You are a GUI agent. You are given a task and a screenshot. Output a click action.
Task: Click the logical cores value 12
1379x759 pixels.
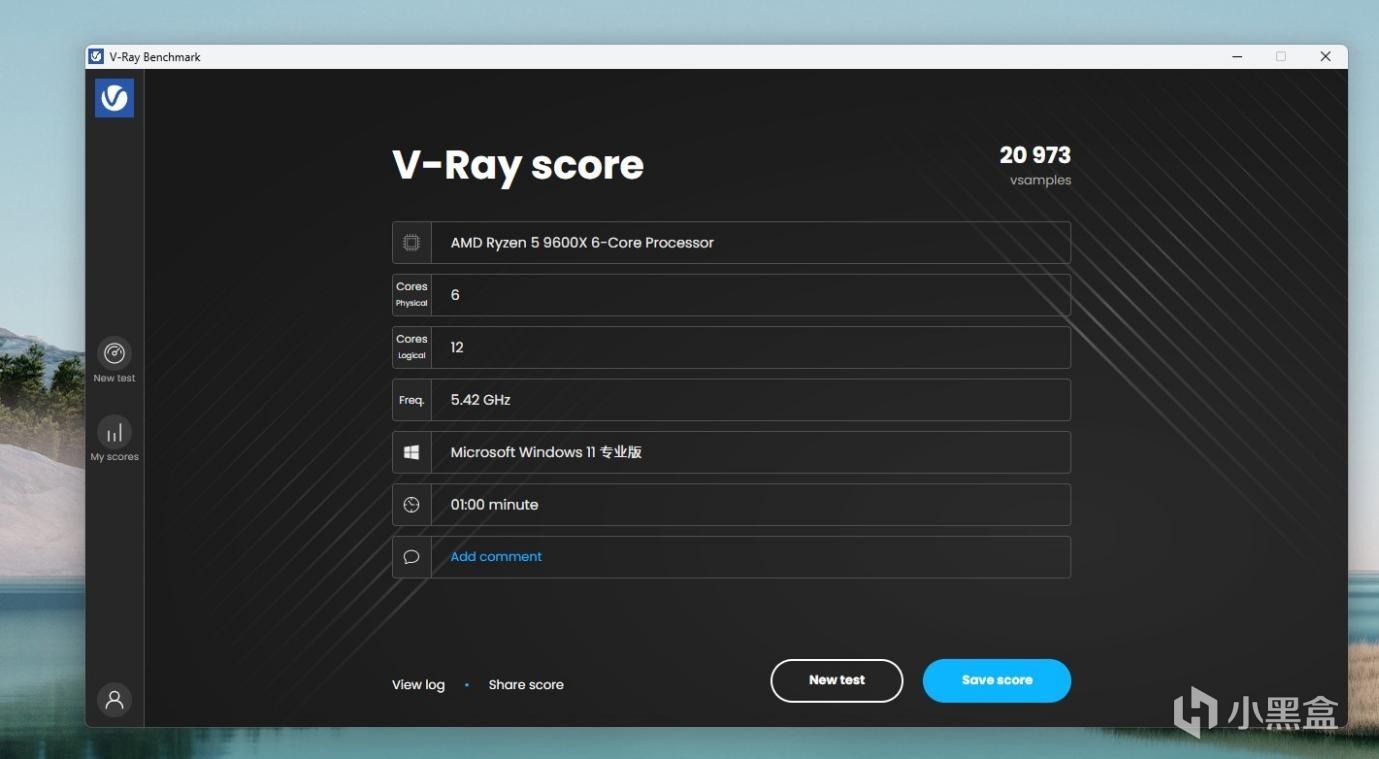tap(457, 347)
